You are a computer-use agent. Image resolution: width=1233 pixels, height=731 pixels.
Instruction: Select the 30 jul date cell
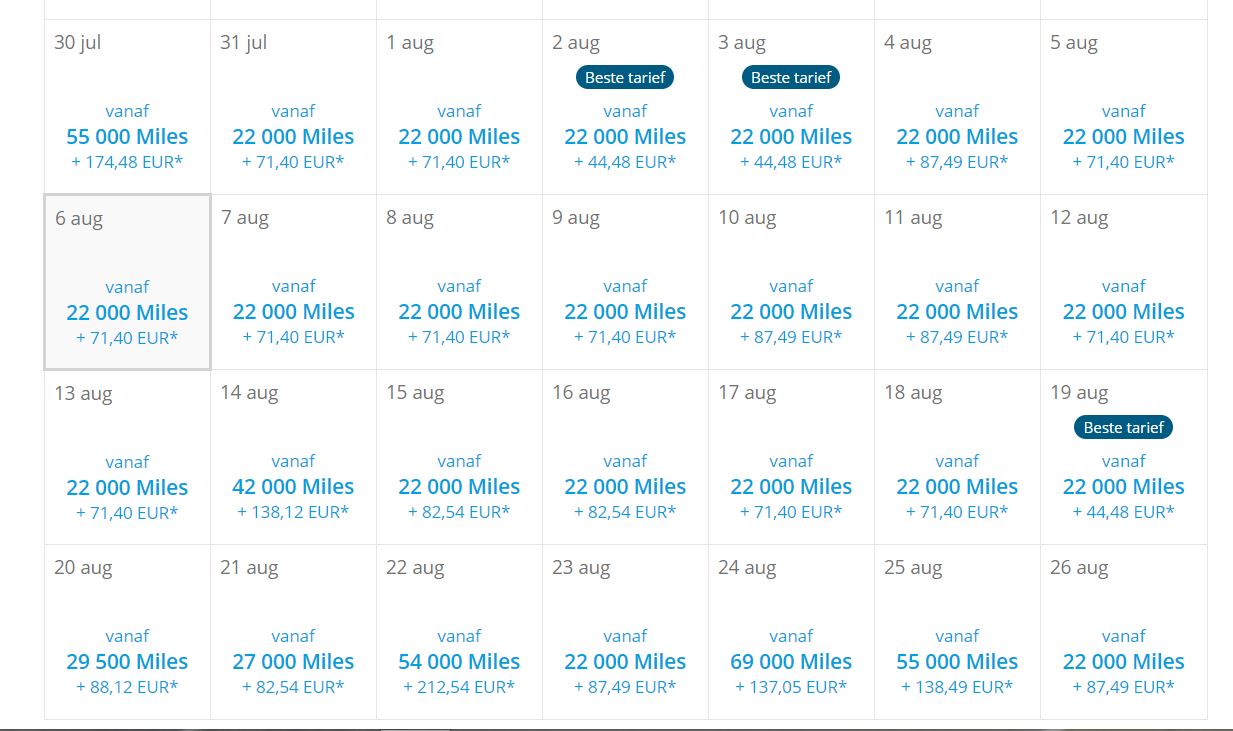127,108
